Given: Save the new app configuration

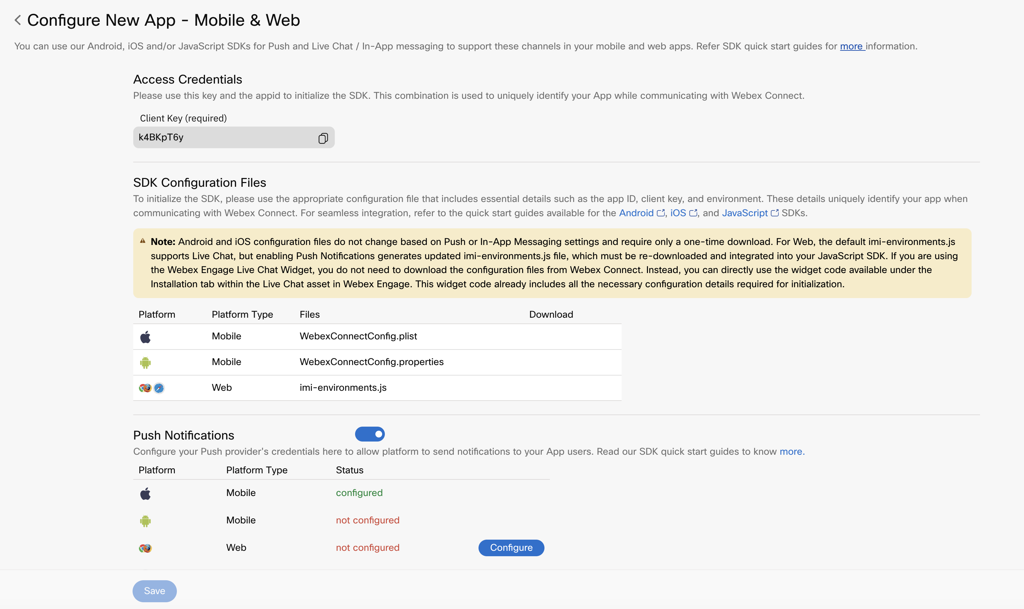Looking at the screenshot, I should (154, 591).
